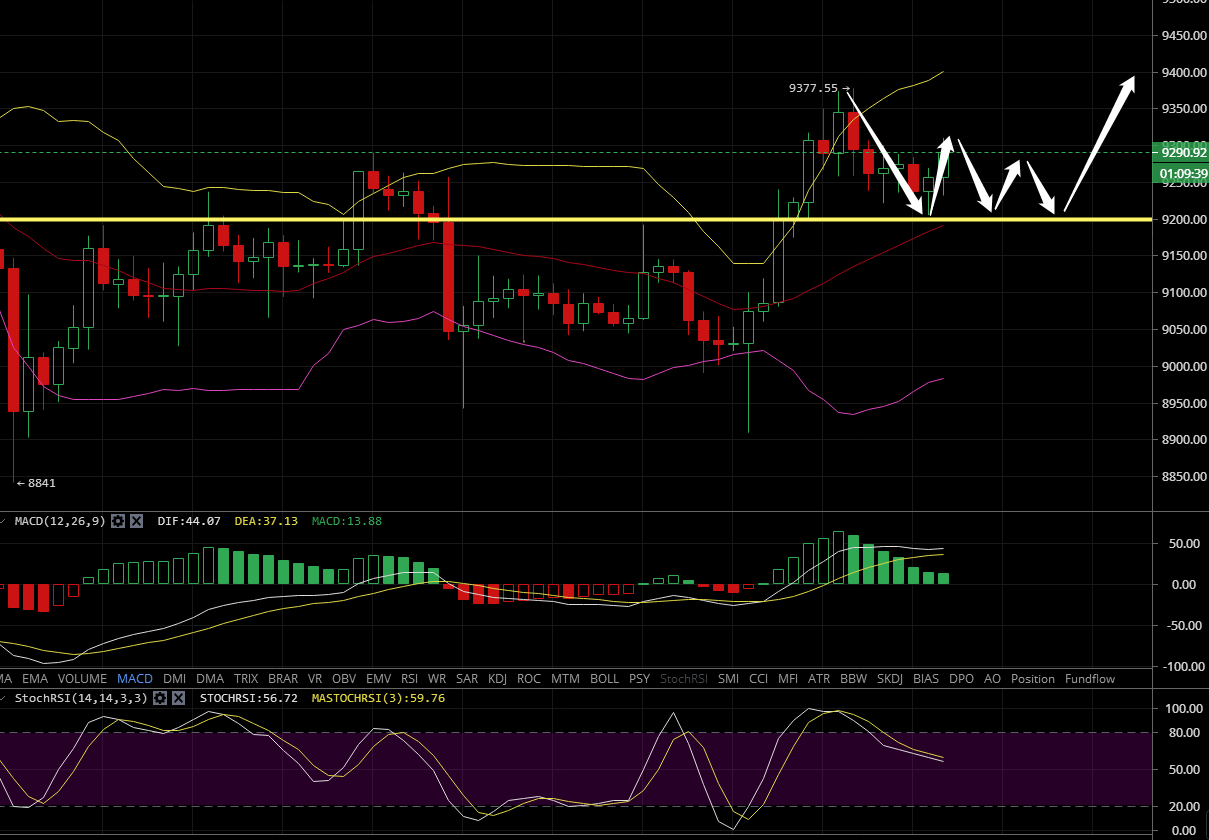This screenshot has height=840, width=1209.
Task: Close the MACD indicator panel
Action: coord(137,521)
